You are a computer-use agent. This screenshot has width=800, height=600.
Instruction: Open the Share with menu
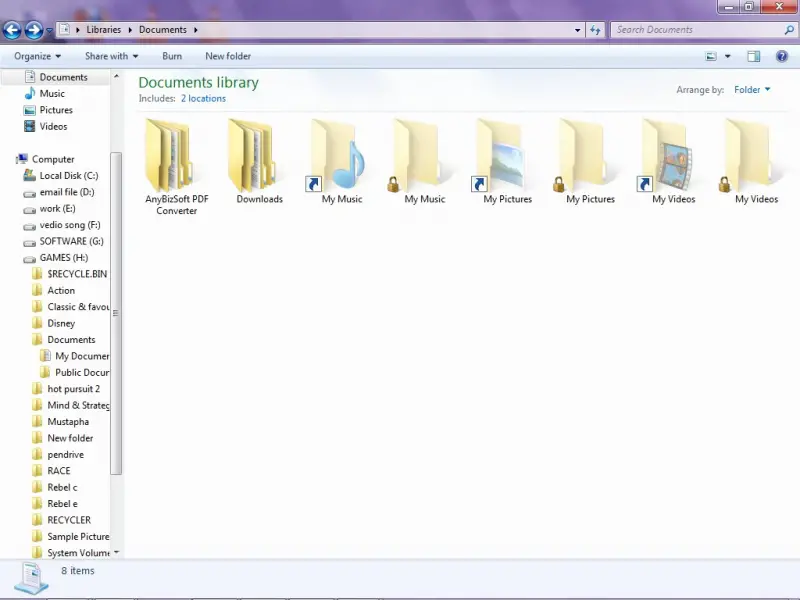coord(111,56)
